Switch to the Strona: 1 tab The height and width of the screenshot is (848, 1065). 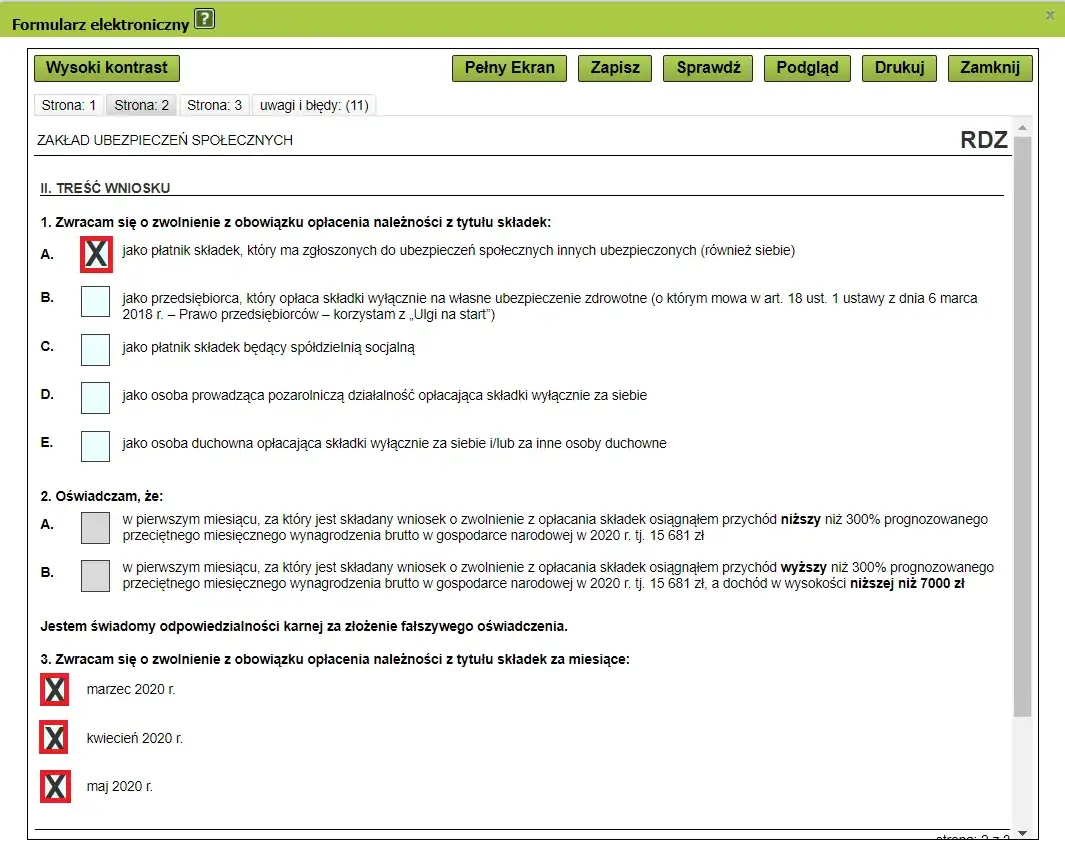(x=67, y=104)
